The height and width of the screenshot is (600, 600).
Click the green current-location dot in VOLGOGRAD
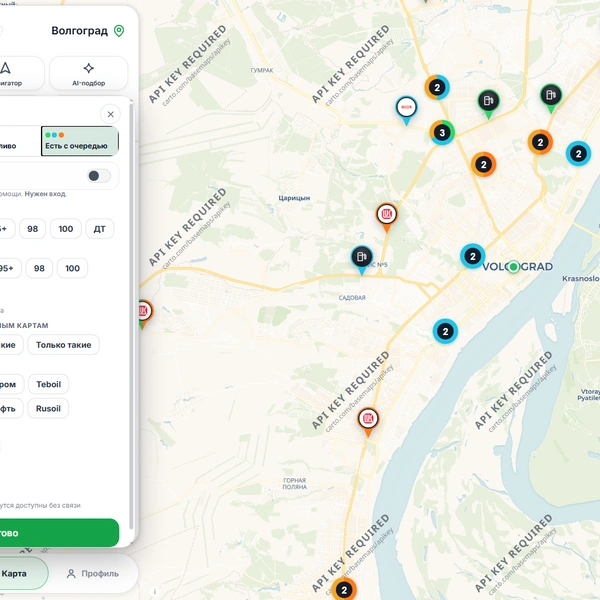(x=514, y=267)
